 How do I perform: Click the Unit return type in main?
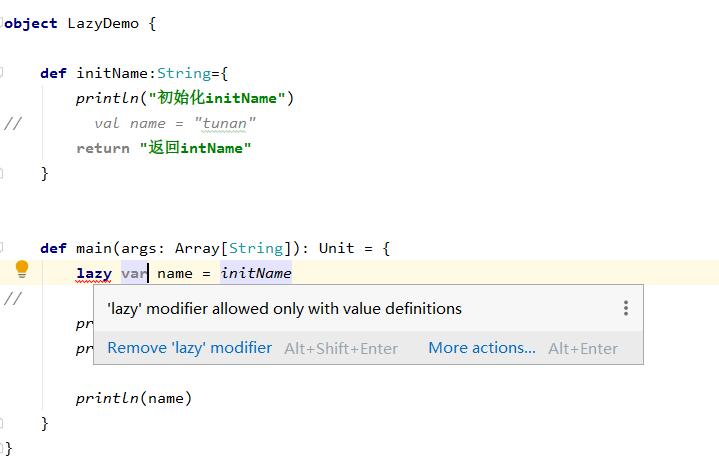click(335, 248)
